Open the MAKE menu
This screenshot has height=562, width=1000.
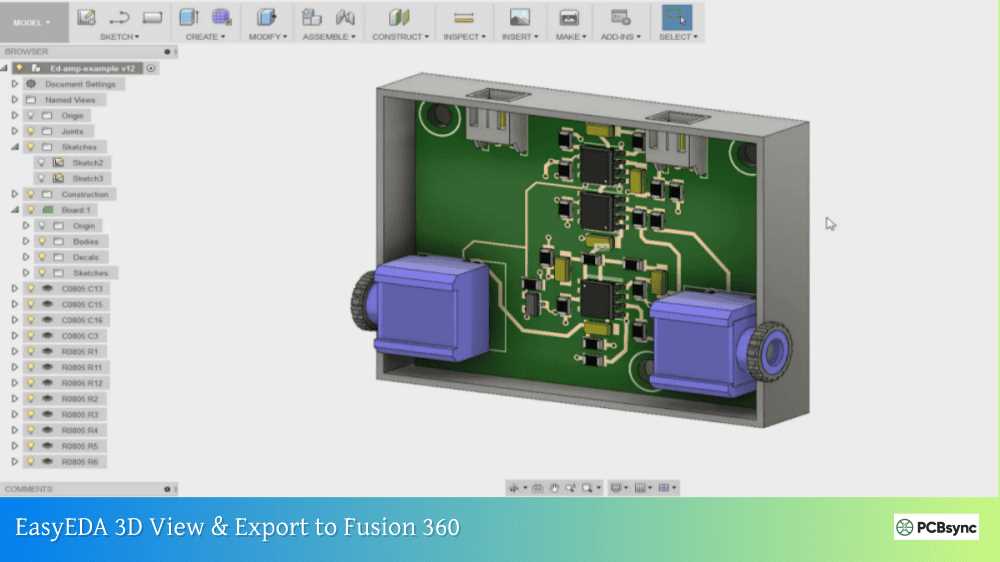coord(570,37)
